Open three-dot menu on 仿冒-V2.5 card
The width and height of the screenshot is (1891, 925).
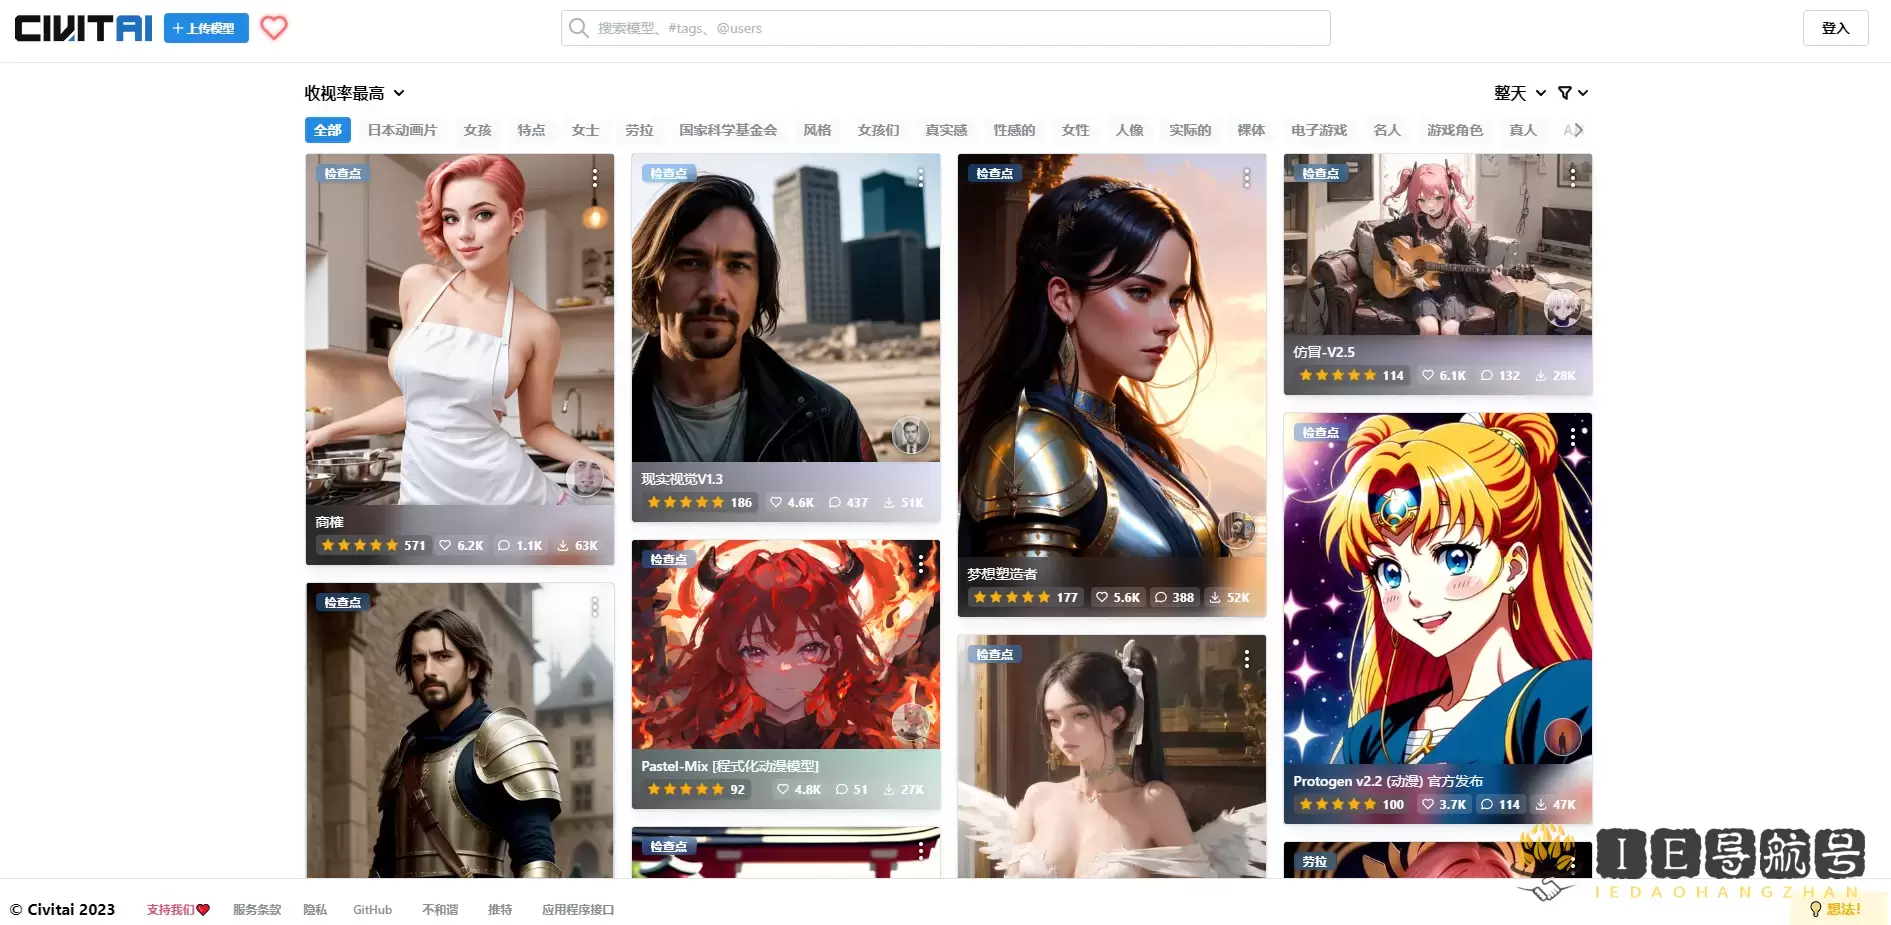pyautogui.click(x=1572, y=177)
